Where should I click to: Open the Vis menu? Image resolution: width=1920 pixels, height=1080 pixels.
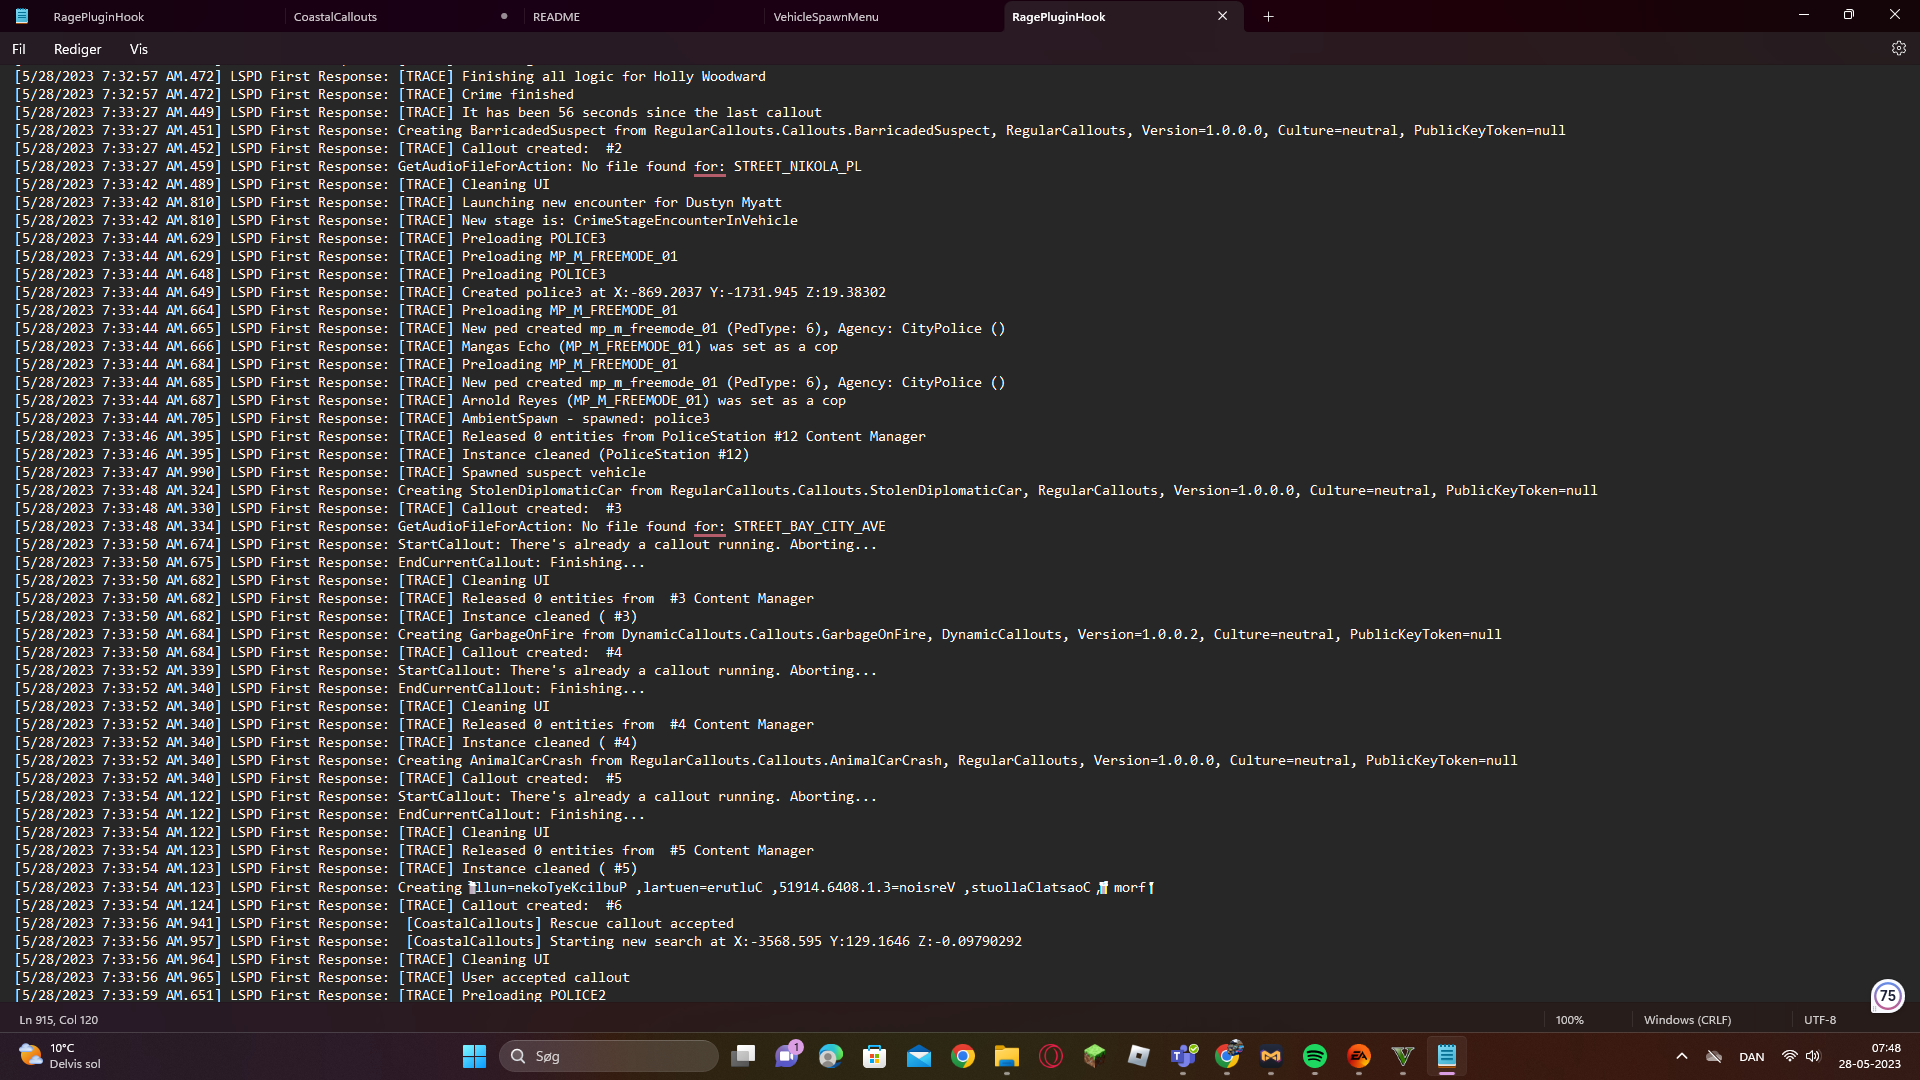138,49
